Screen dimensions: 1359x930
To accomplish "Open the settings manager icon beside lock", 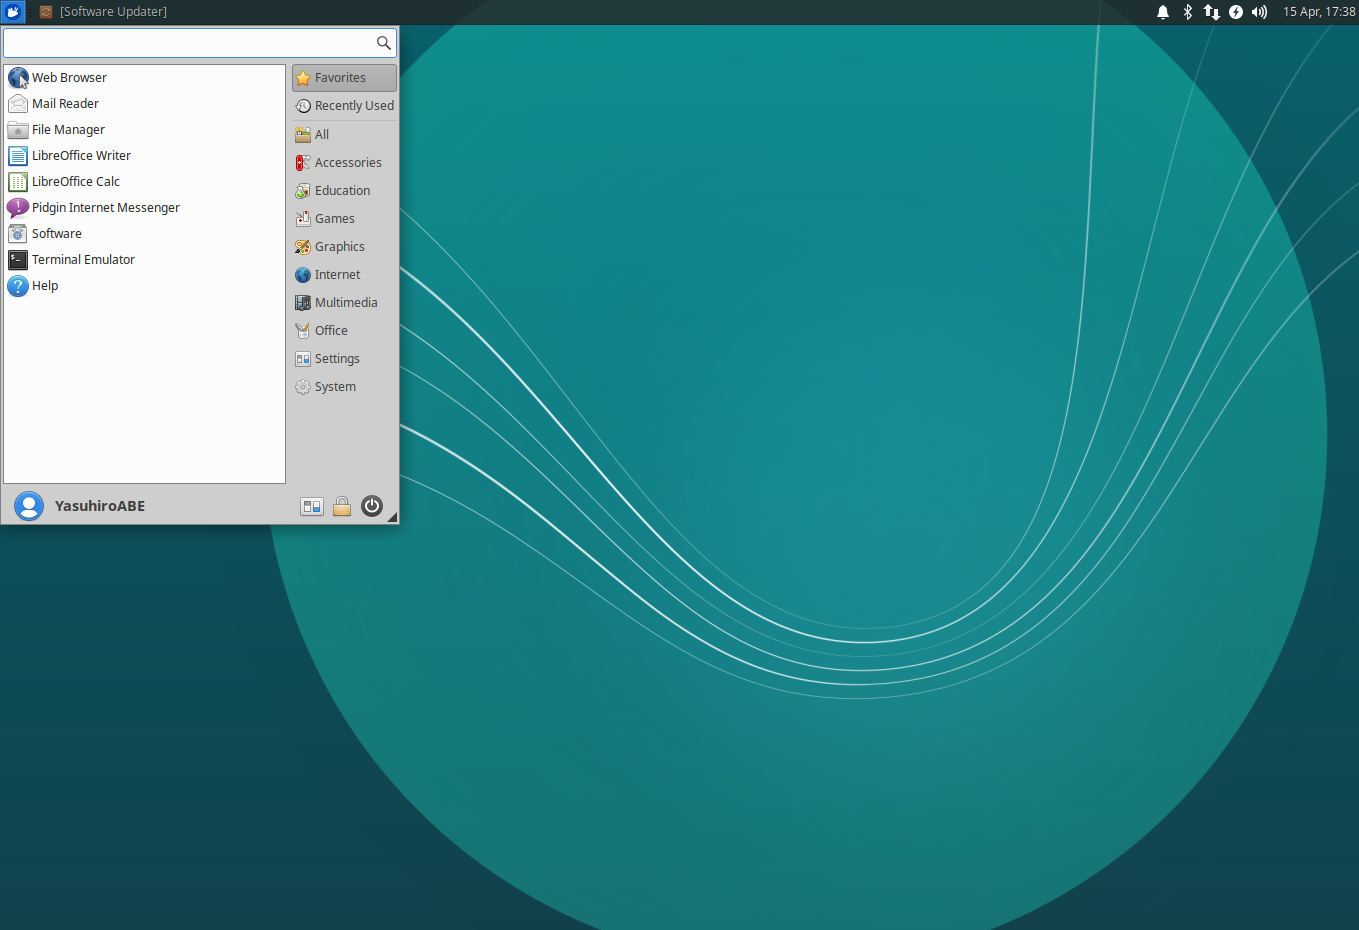I will pyautogui.click(x=312, y=506).
